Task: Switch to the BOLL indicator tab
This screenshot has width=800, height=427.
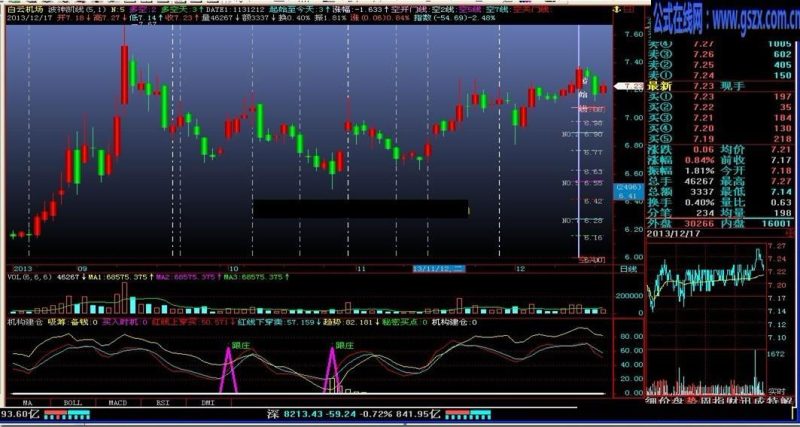Action: click(x=72, y=403)
